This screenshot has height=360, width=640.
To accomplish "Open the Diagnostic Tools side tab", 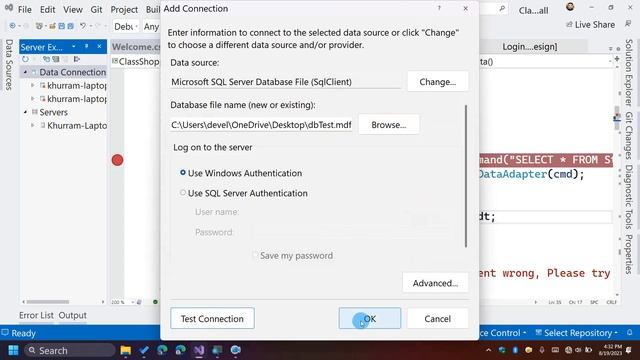I will [x=629, y=198].
